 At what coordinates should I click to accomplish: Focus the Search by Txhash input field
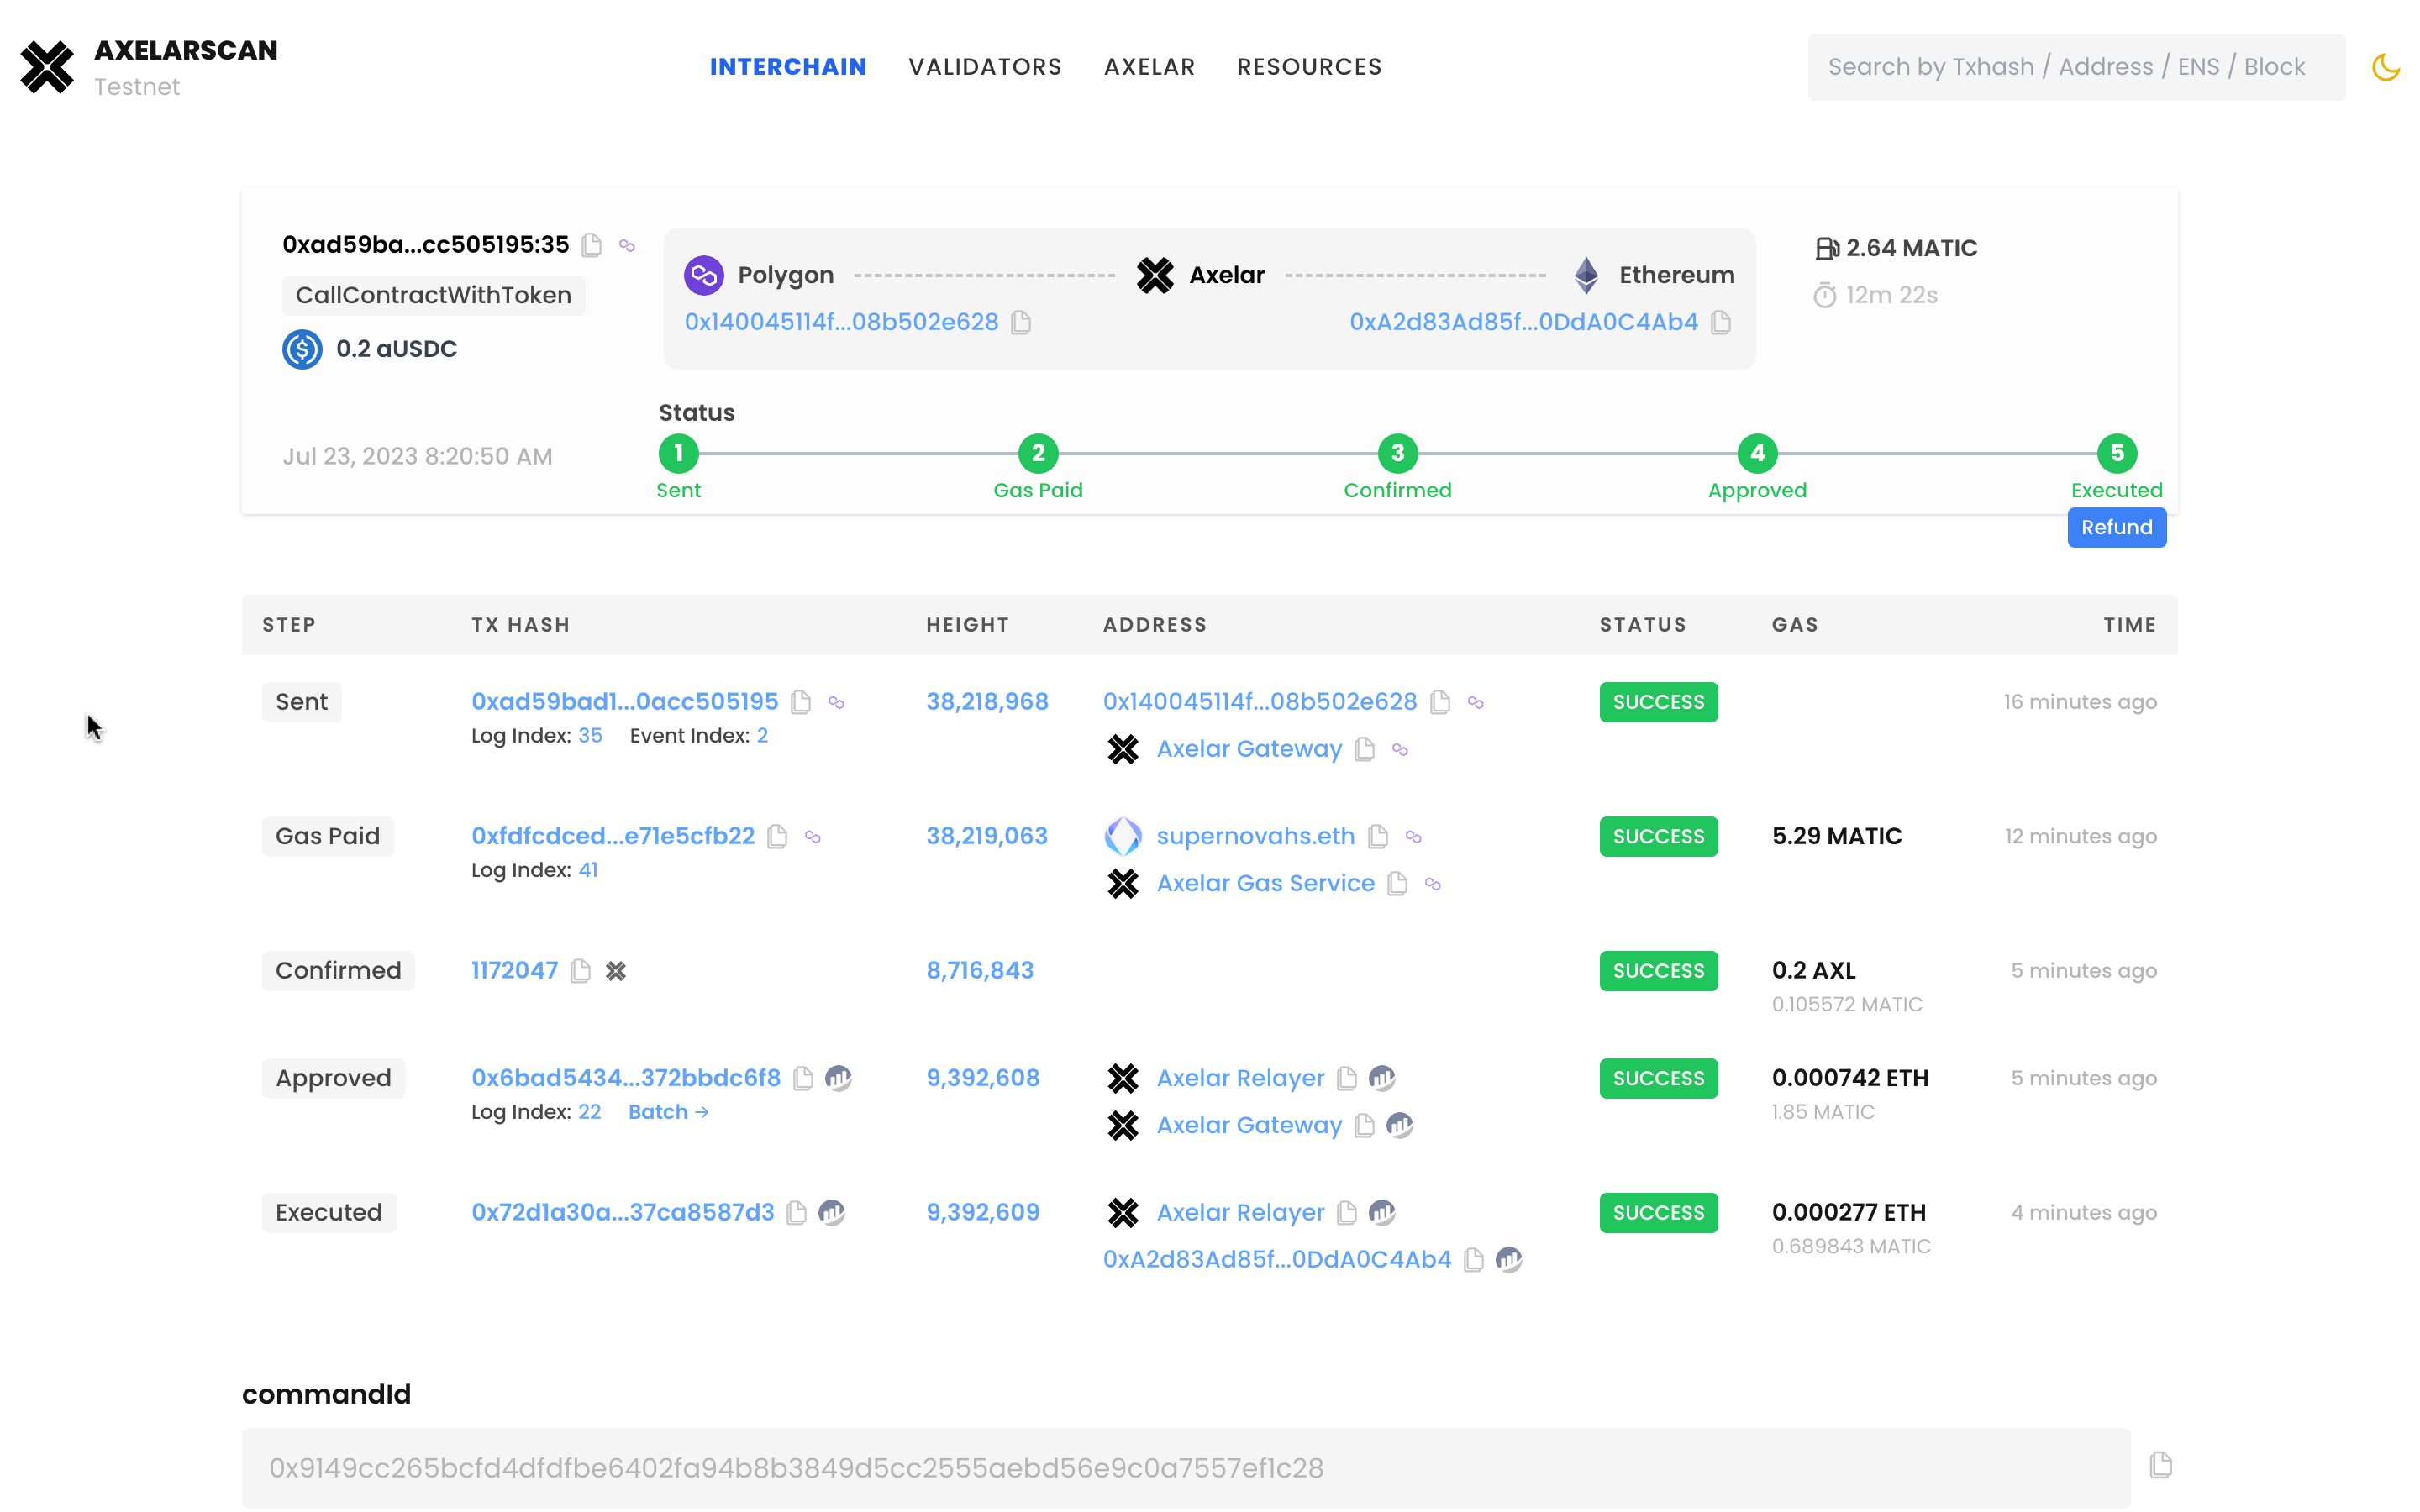[2076, 67]
